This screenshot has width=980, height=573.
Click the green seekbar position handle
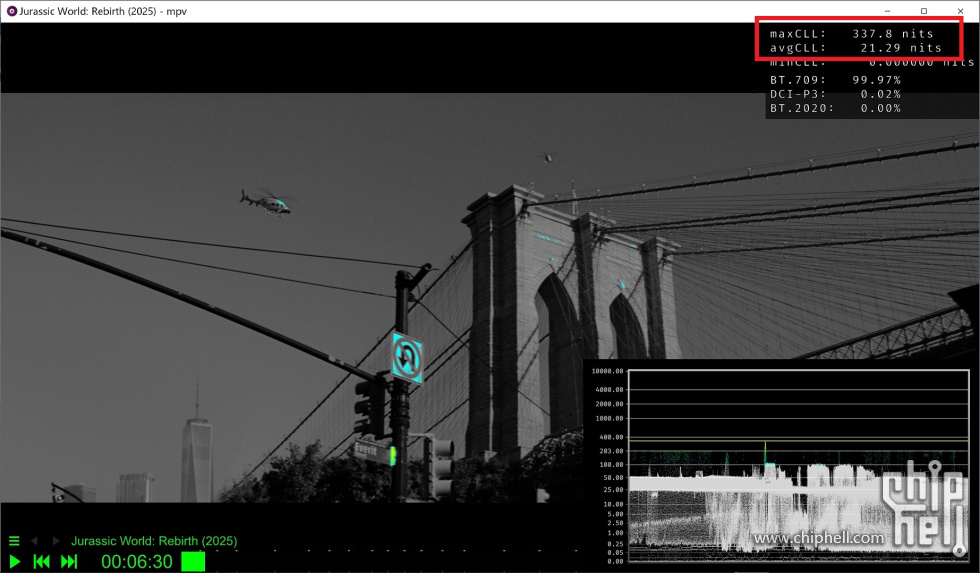(x=193, y=562)
